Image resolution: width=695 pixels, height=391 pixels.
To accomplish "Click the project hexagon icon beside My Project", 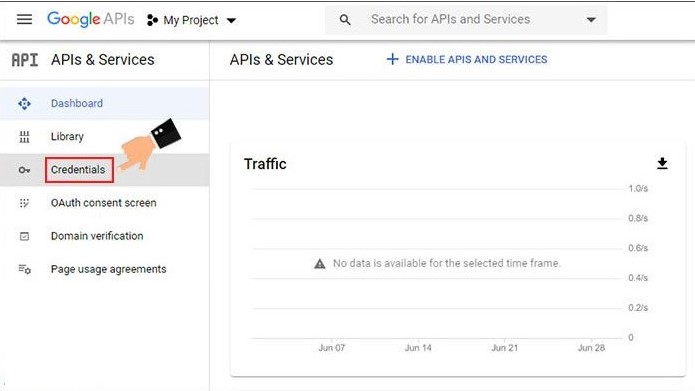I will (x=152, y=20).
